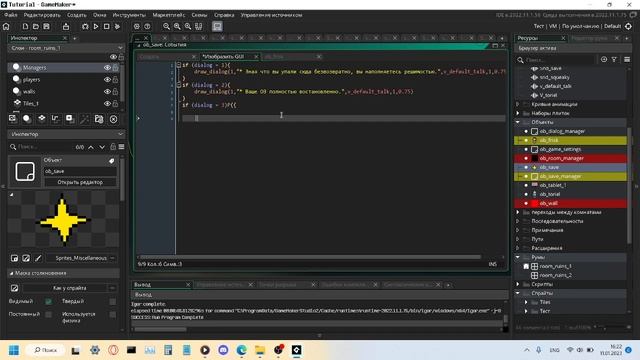Click the layer effect wand icon
Screen dimensions: 640x360
[84, 119]
